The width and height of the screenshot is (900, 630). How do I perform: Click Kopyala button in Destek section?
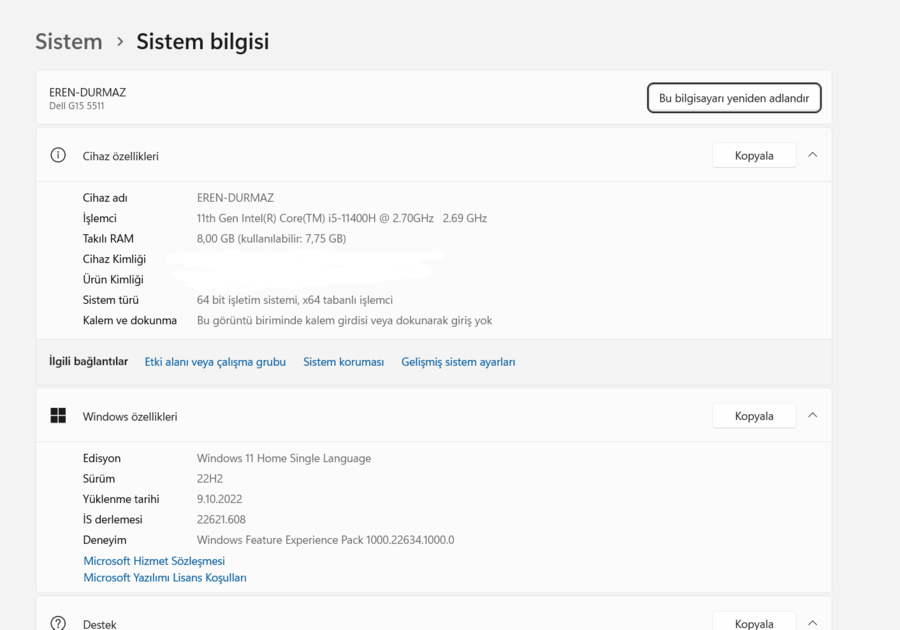coord(754,622)
